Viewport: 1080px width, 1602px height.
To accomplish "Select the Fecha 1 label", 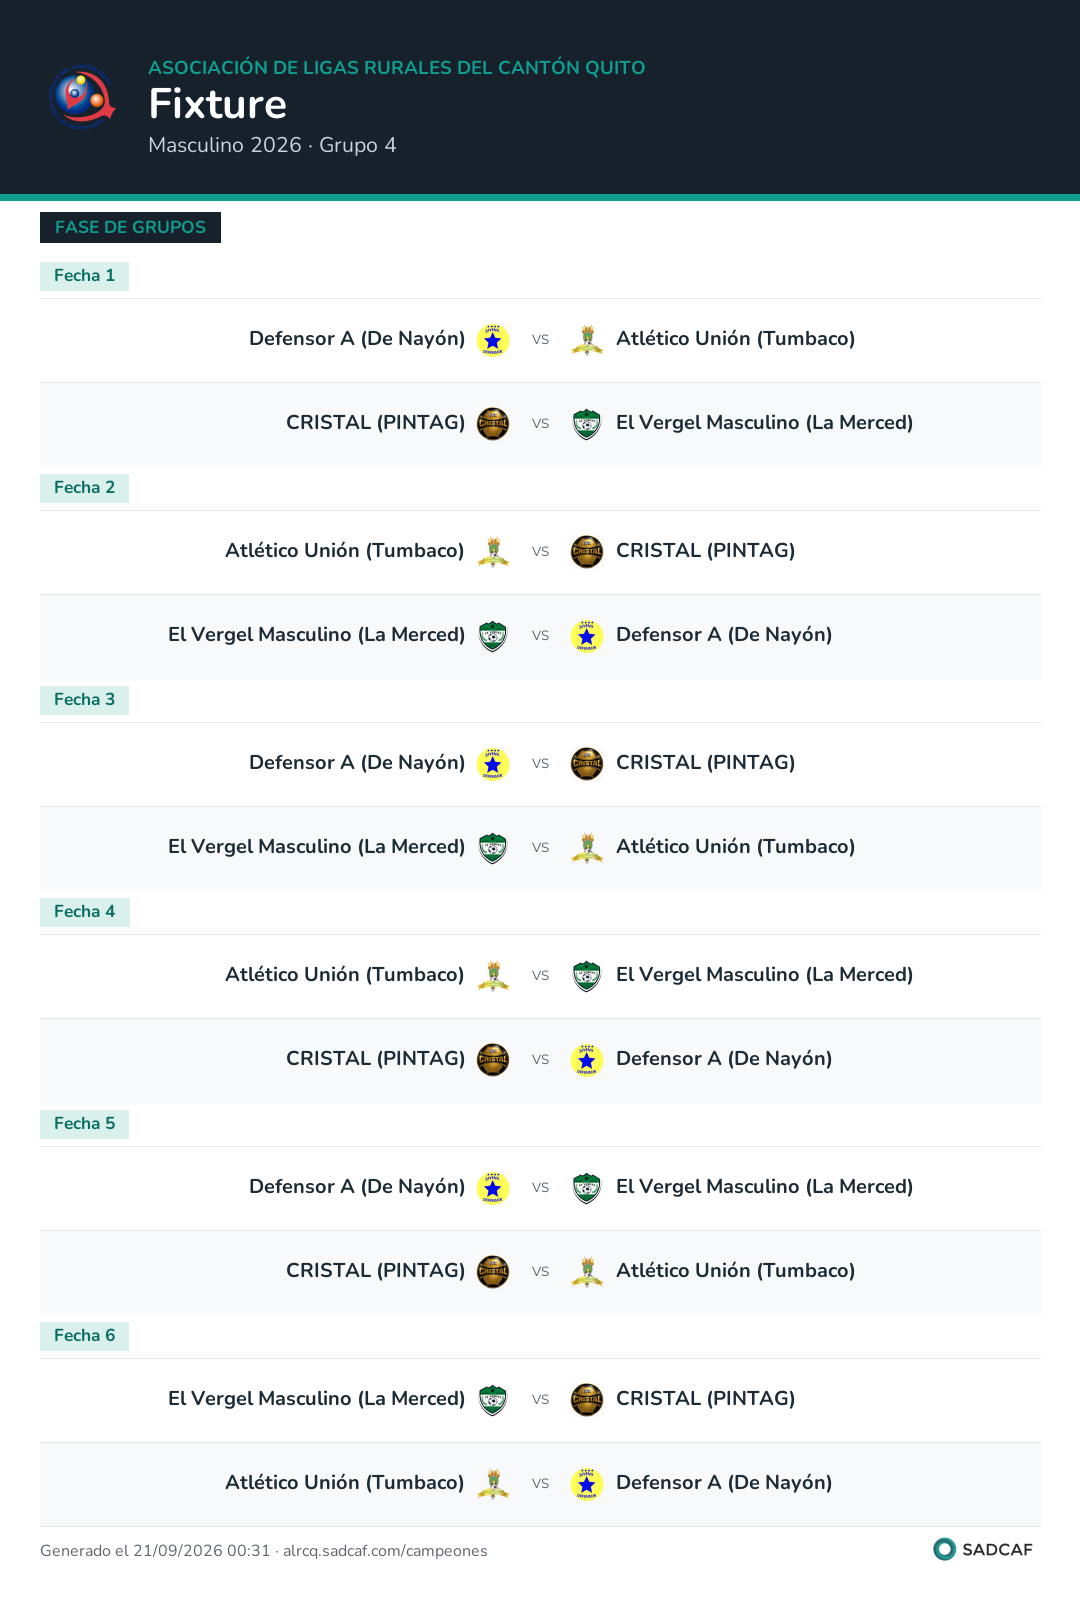I will click(84, 276).
